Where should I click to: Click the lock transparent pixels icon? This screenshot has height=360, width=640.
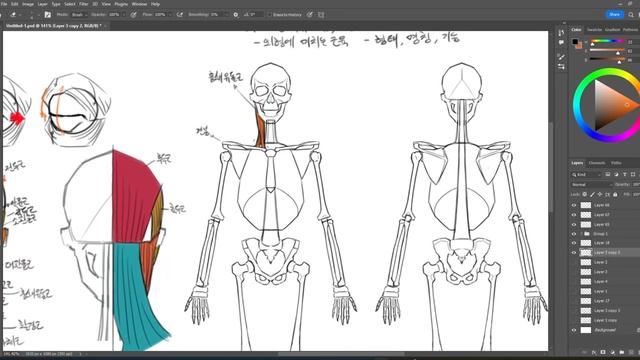[584, 194]
